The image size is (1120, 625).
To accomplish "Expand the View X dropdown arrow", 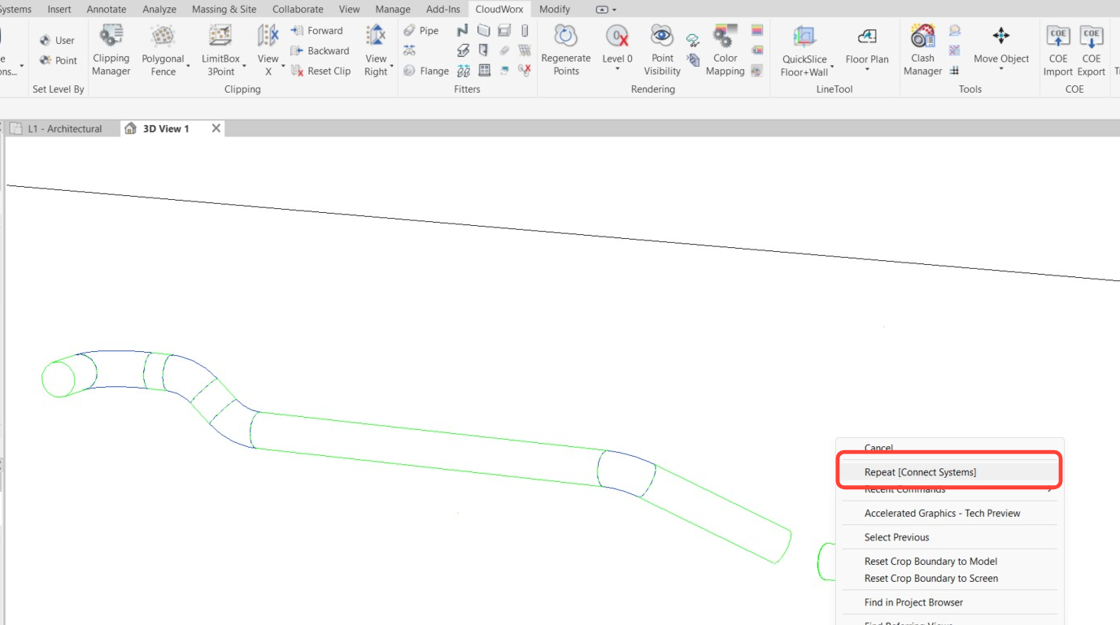I will (x=283, y=66).
